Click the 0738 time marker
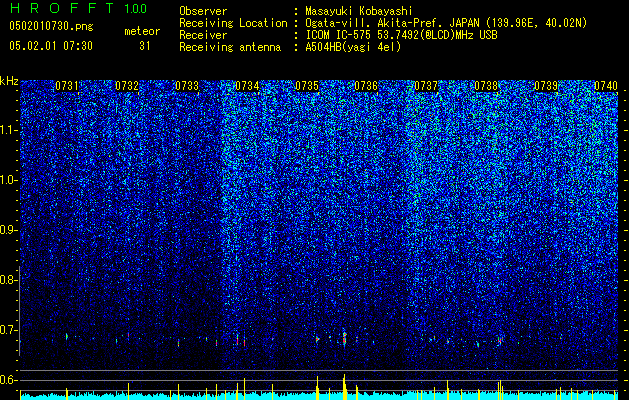The image size is (629, 400). pos(486,86)
